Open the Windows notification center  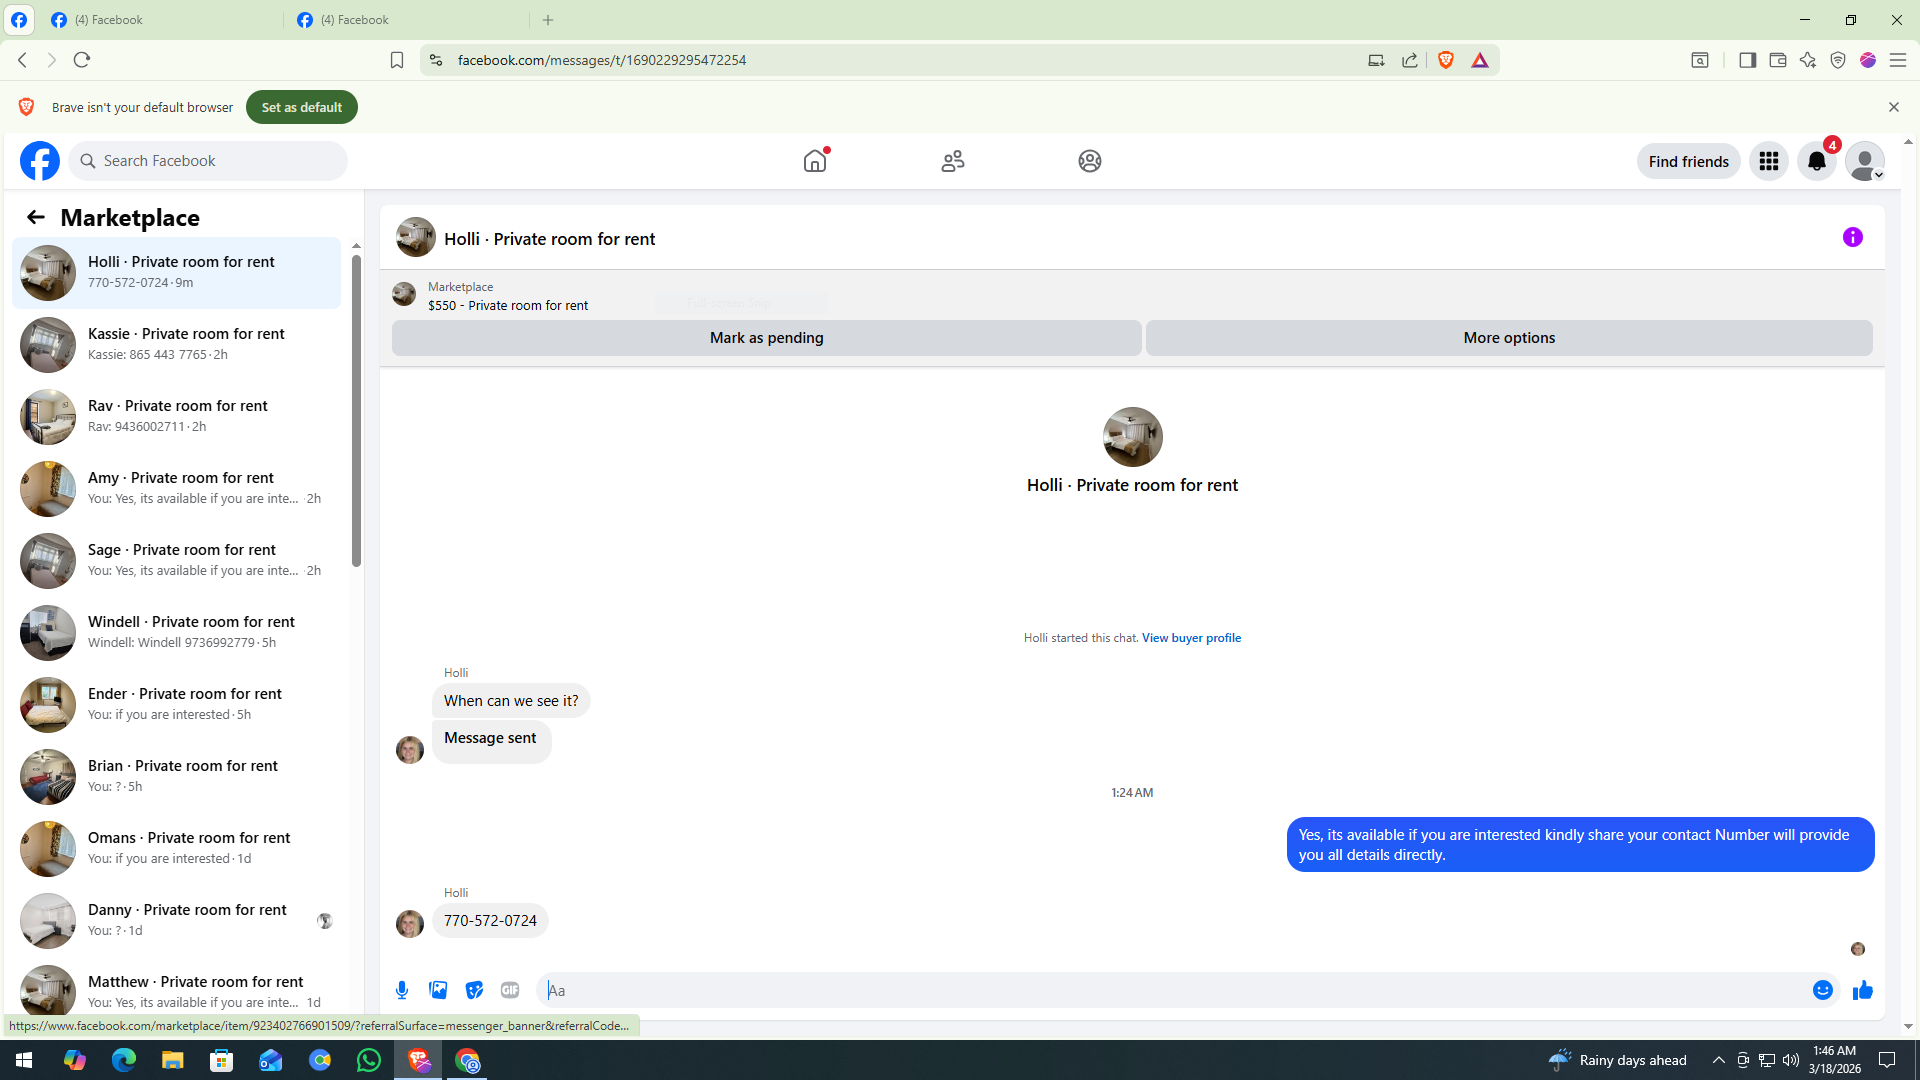tap(1888, 1060)
